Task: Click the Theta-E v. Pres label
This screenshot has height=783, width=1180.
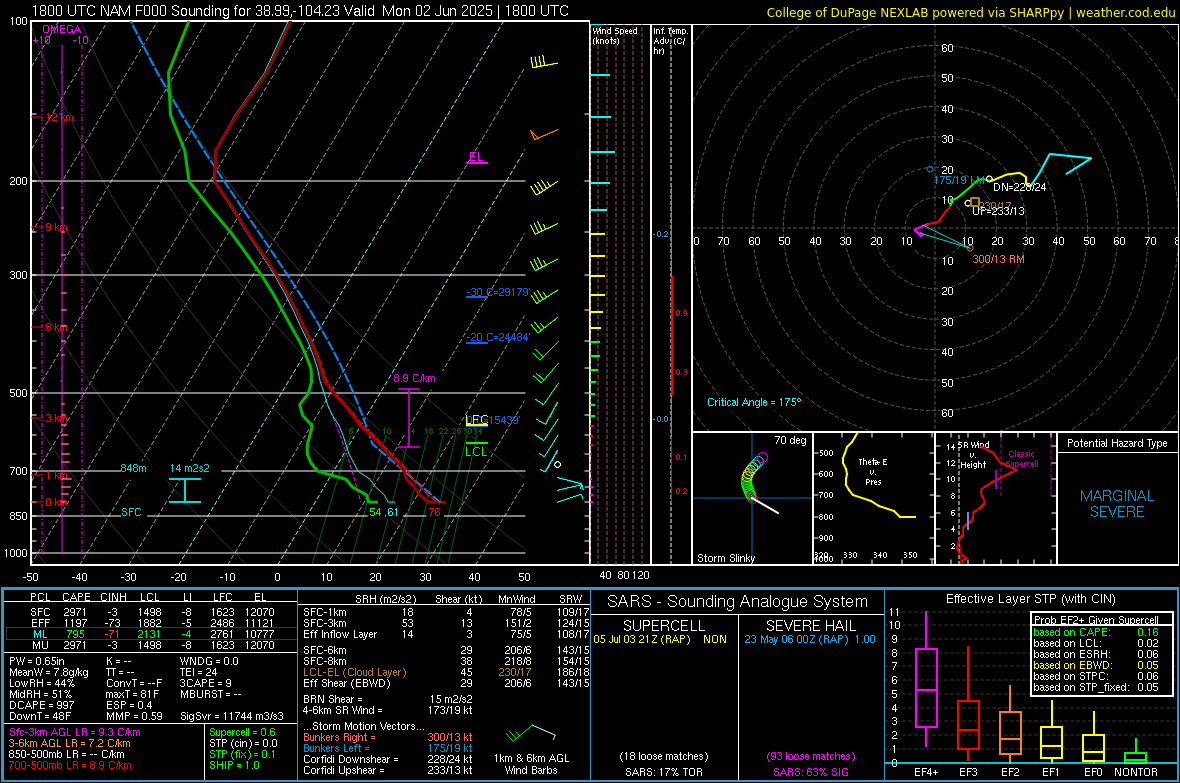Action: click(873, 471)
